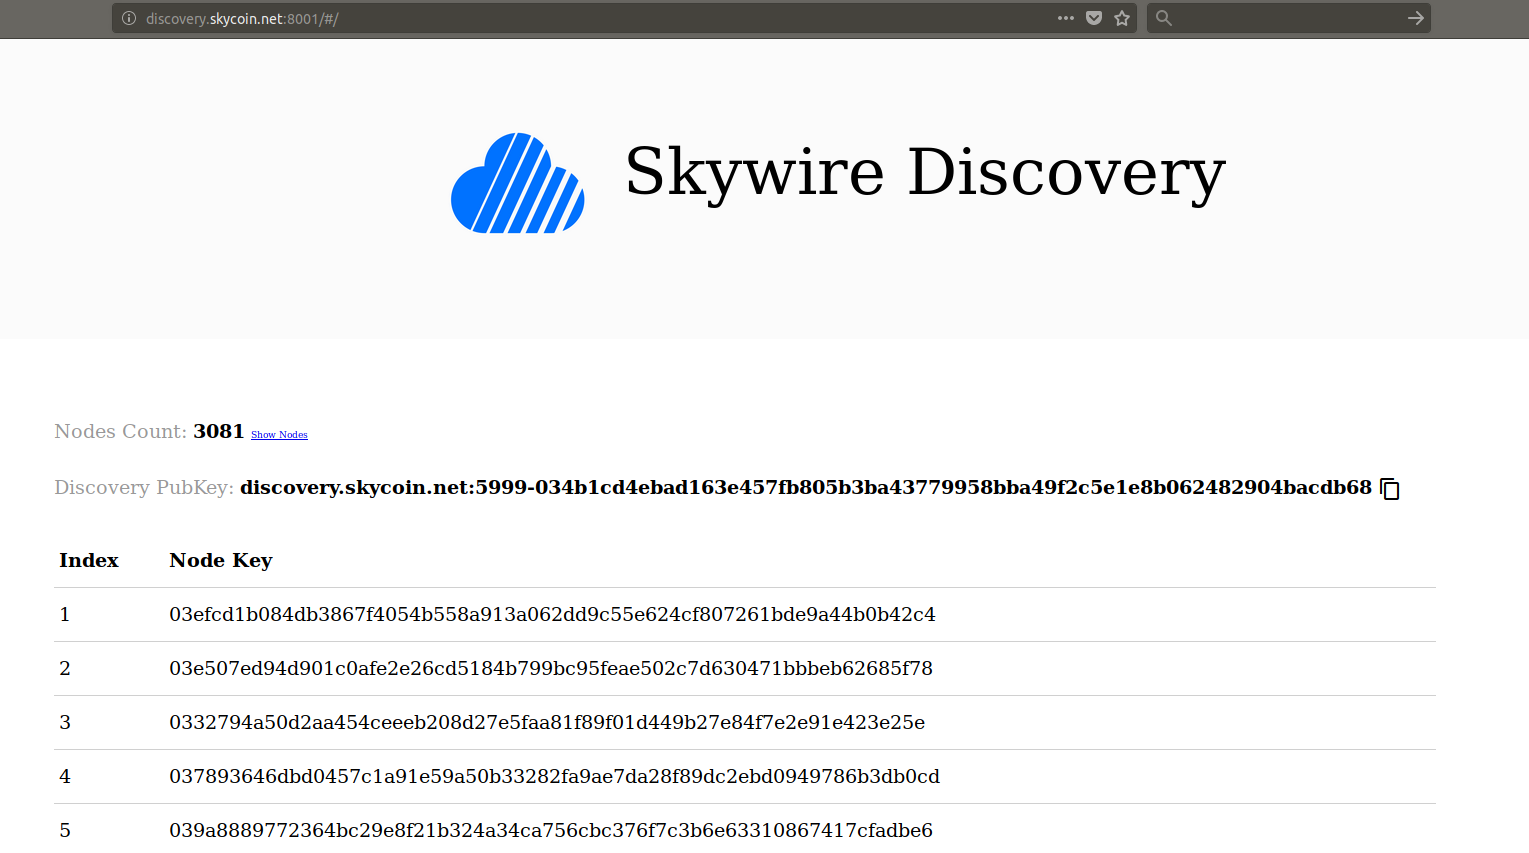Click the search go arrow
This screenshot has width=1529, height=853.
pos(1415,18)
